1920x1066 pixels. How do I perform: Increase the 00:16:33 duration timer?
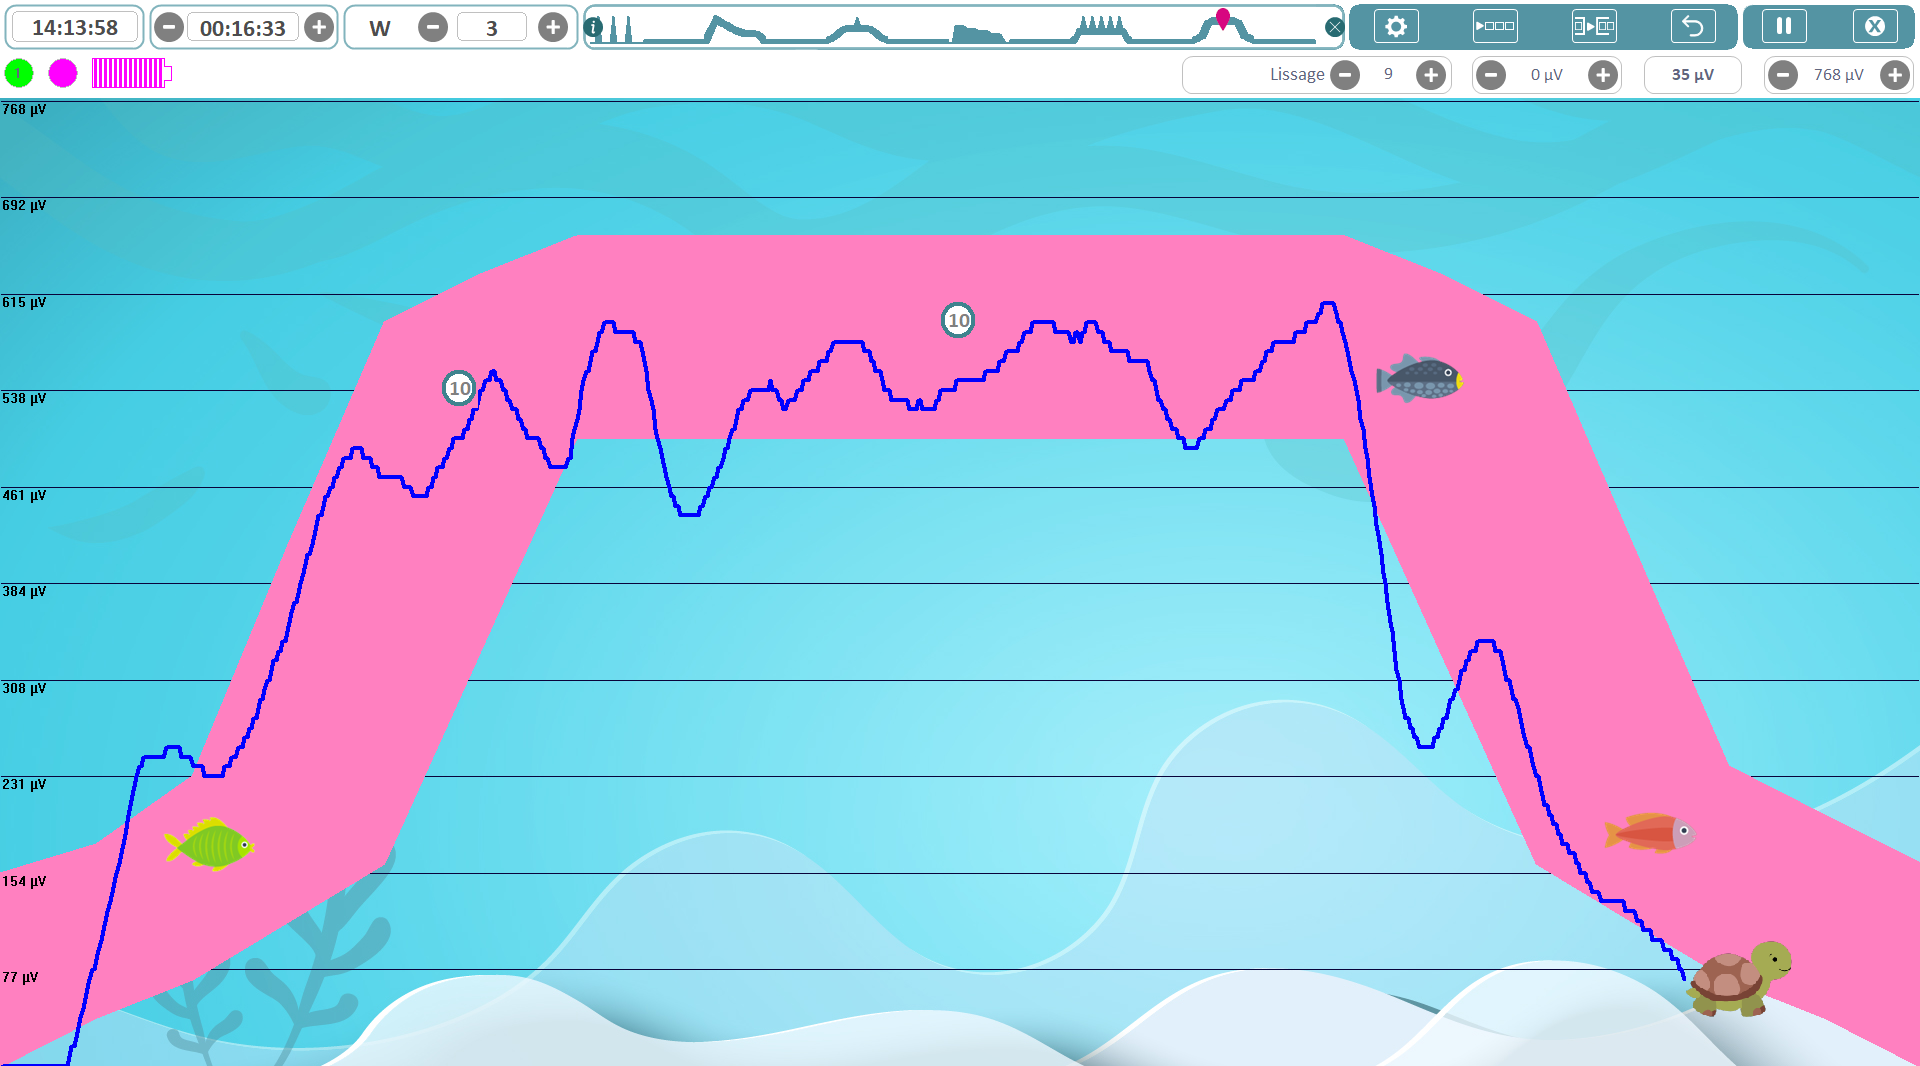(319, 28)
